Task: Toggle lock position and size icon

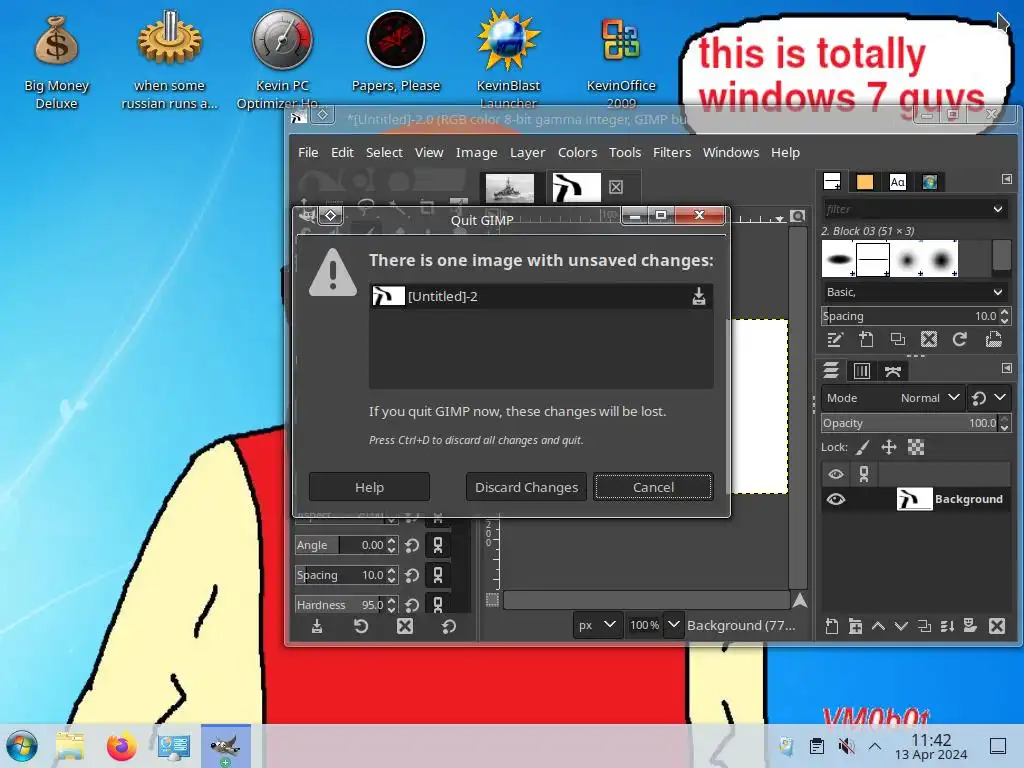Action: [889, 447]
